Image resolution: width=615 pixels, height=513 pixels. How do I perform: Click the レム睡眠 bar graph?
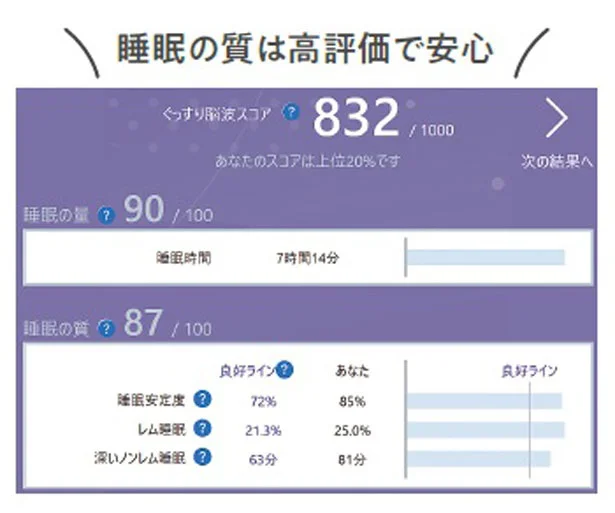(x=486, y=430)
